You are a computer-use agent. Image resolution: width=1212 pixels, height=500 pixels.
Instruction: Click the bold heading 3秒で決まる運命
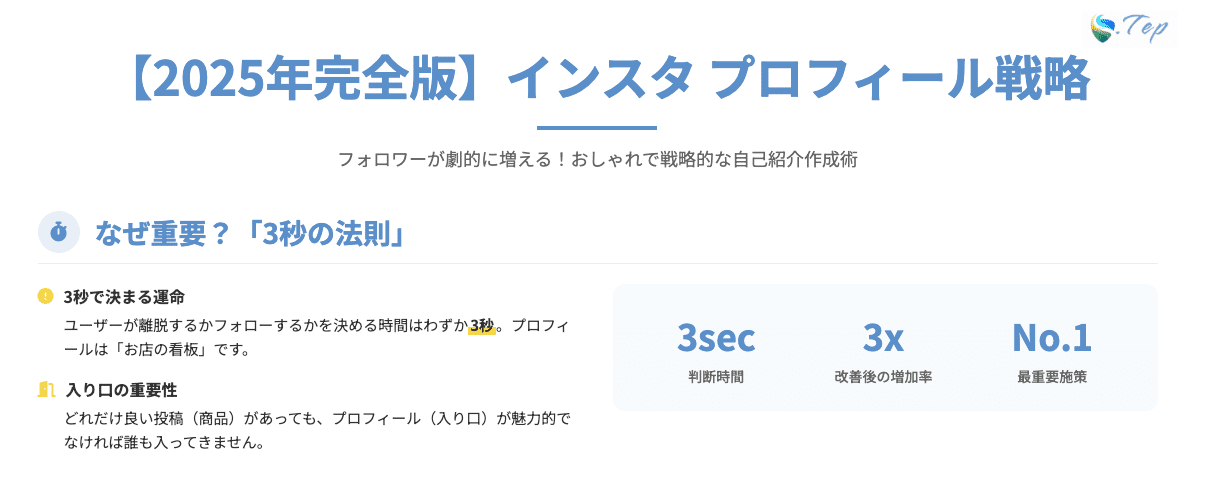pyautogui.click(x=124, y=297)
